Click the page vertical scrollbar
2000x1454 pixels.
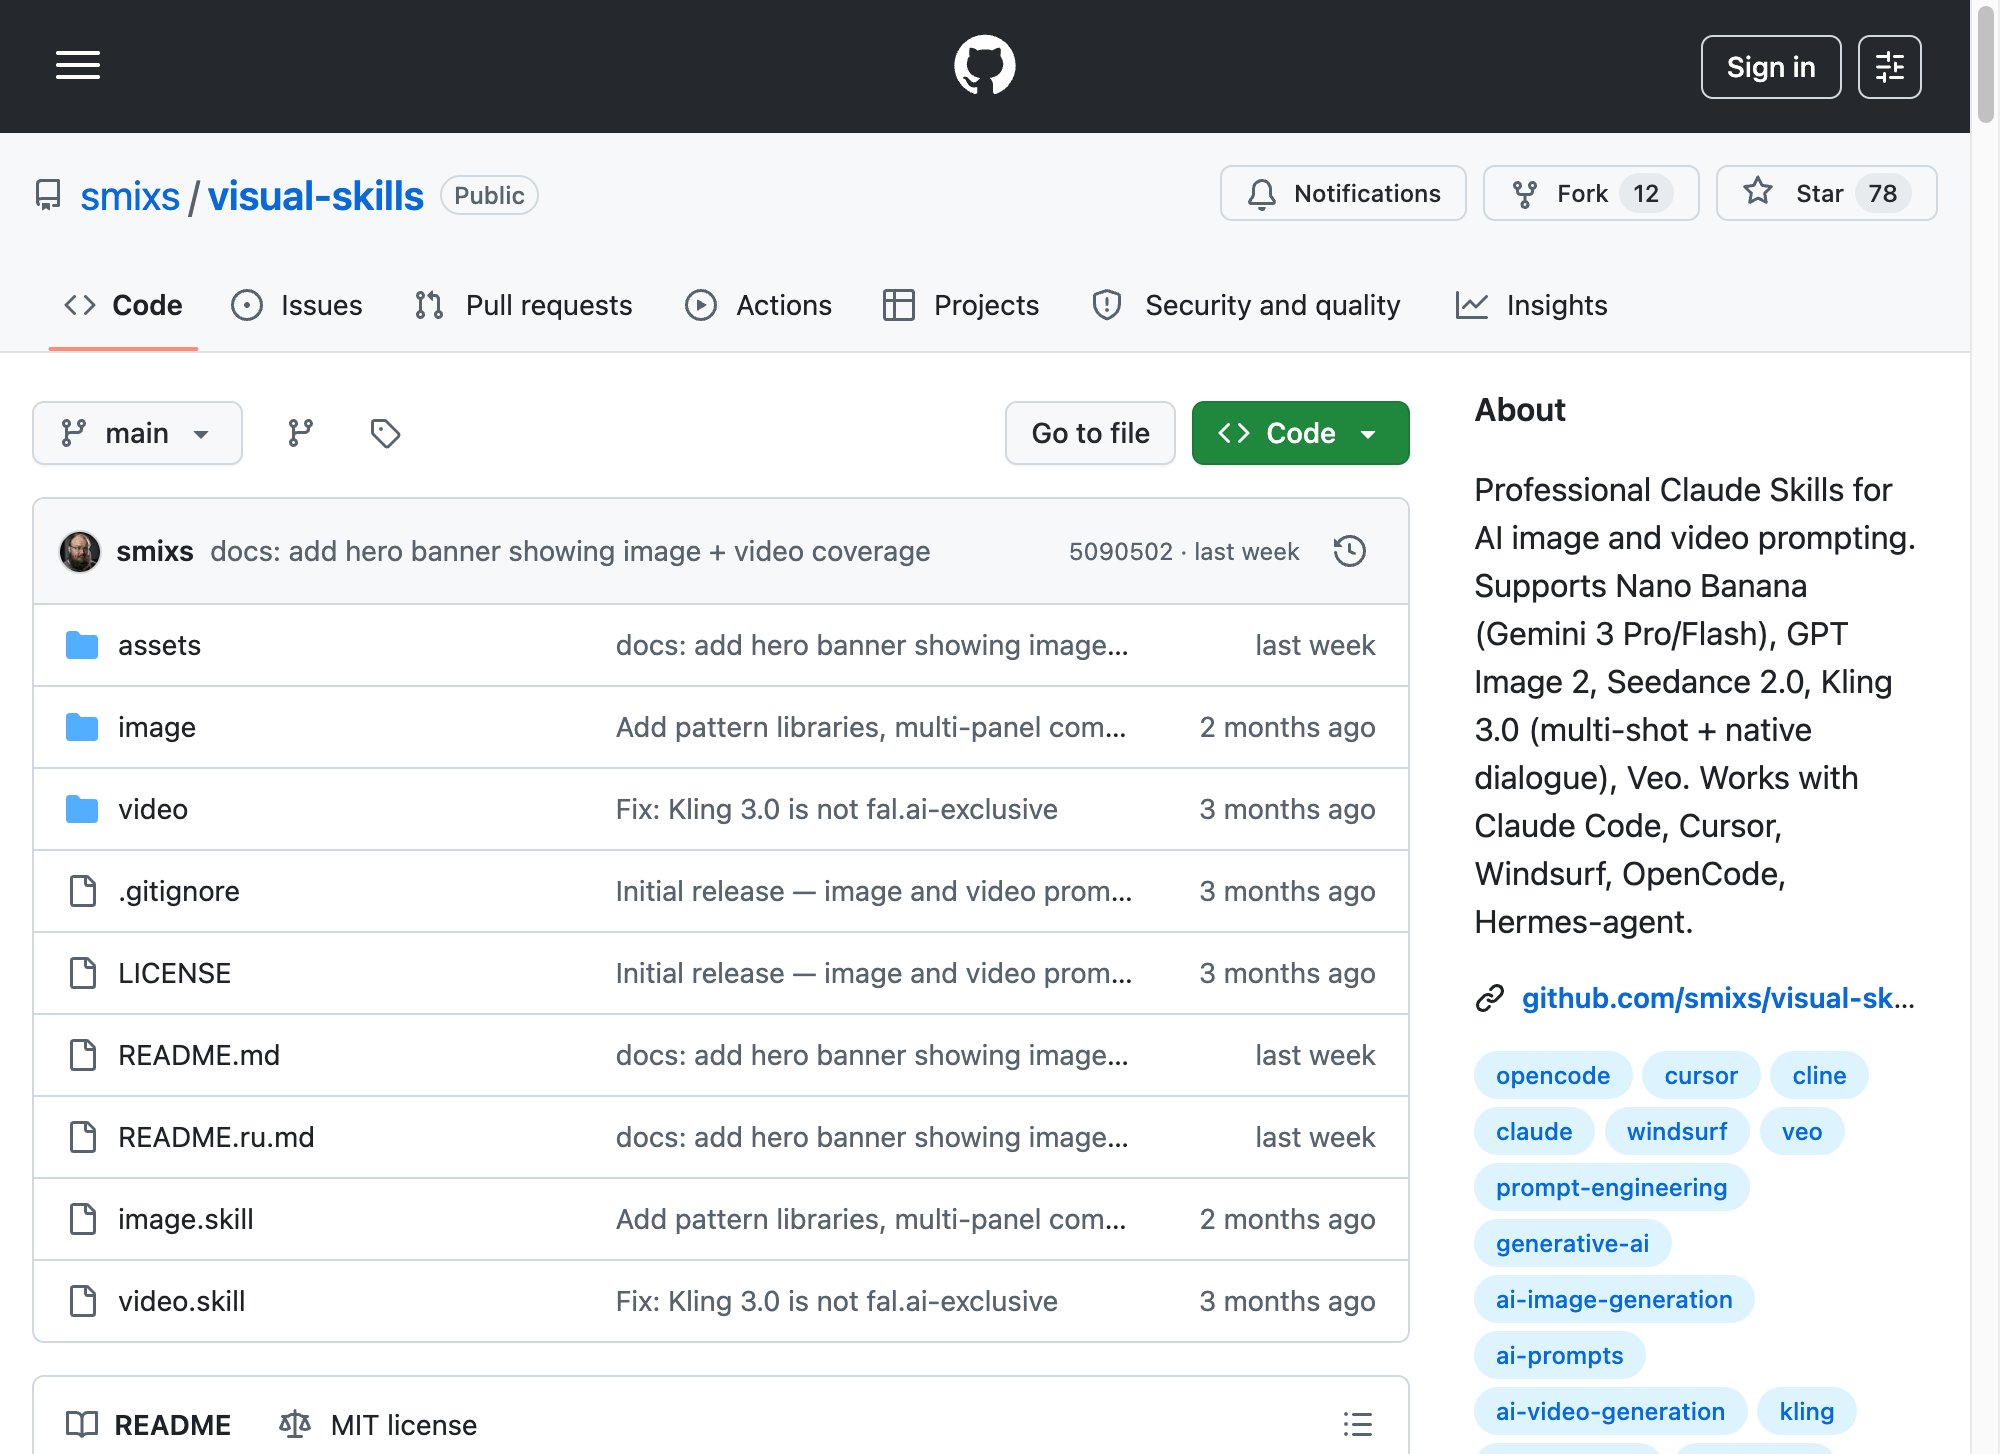(x=1985, y=63)
